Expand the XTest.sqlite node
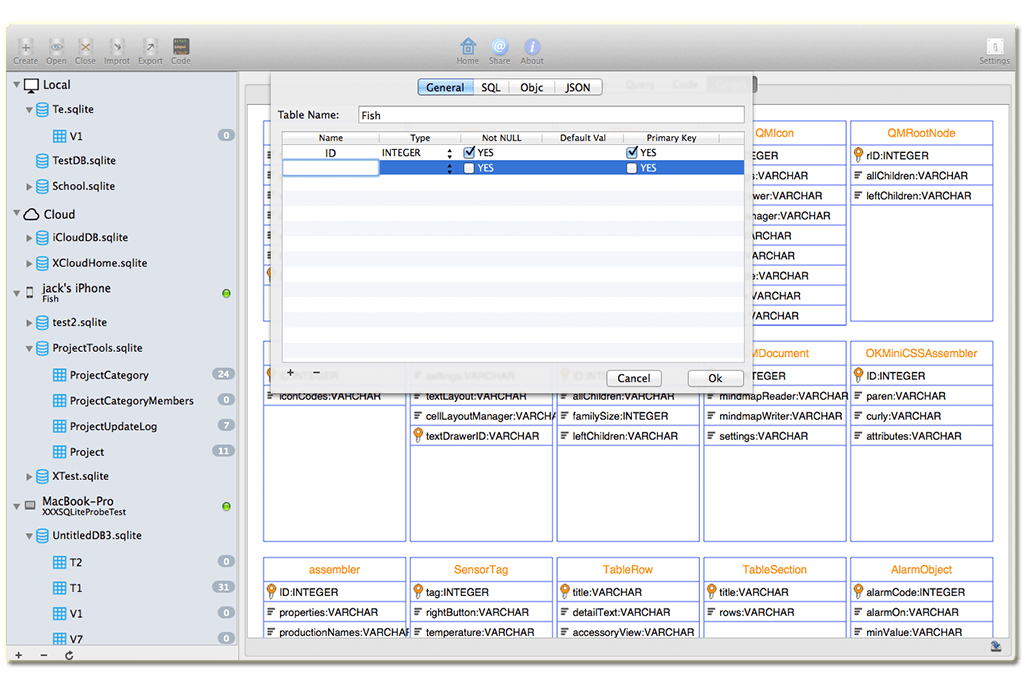This screenshot has height=683, width=1024. tap(29, 477)
